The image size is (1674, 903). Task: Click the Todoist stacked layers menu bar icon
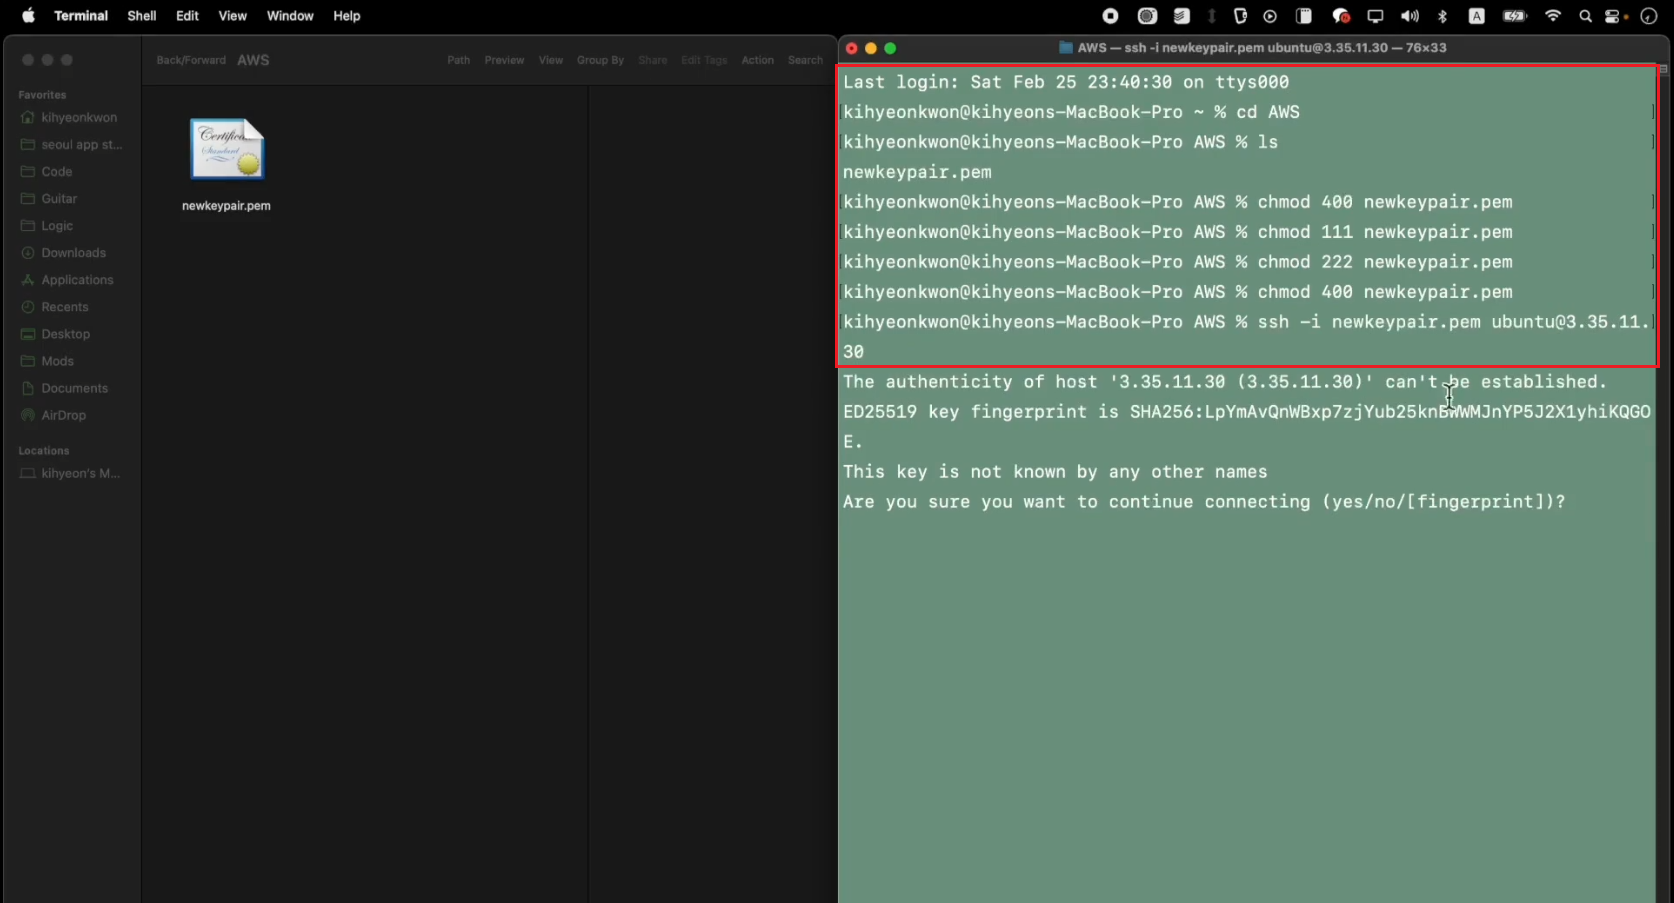pos(1181,16)
